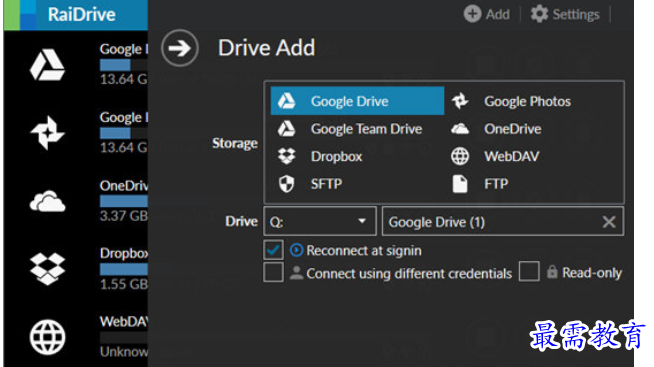The image size is (654, 367).
Task: Enable Connect using different credentials
Action: pos(273,272)
